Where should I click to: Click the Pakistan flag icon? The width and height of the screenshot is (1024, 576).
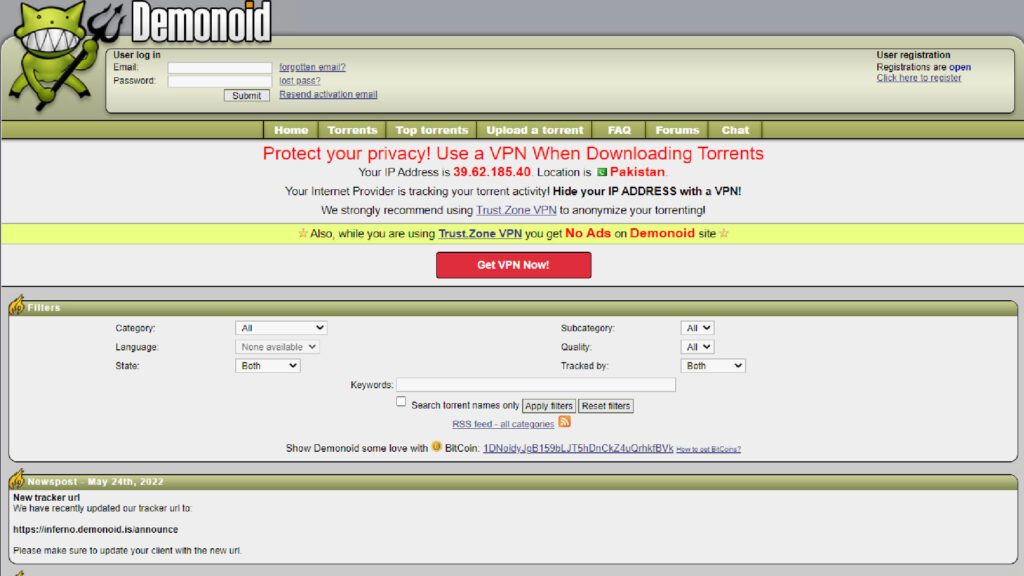pos(601,172)
